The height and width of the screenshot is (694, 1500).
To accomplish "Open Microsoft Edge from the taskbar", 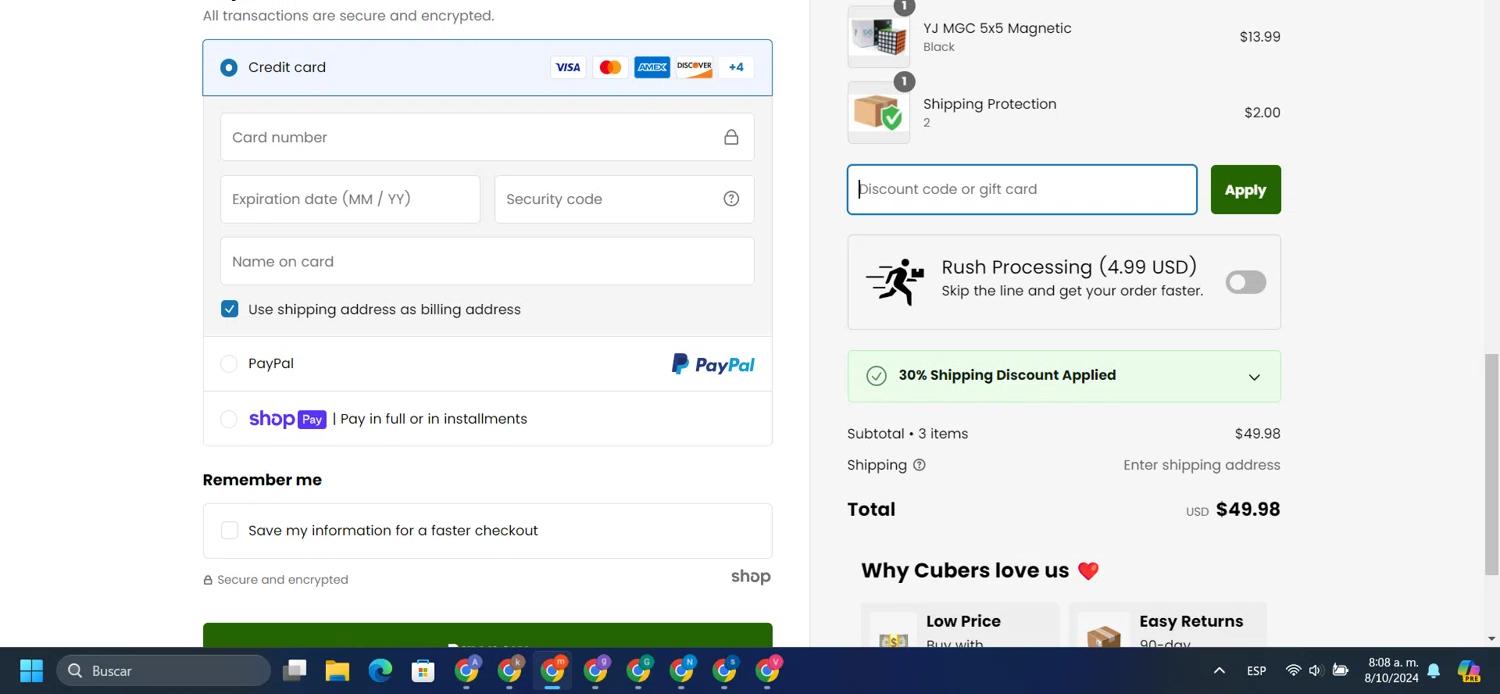I will point(380,671).
